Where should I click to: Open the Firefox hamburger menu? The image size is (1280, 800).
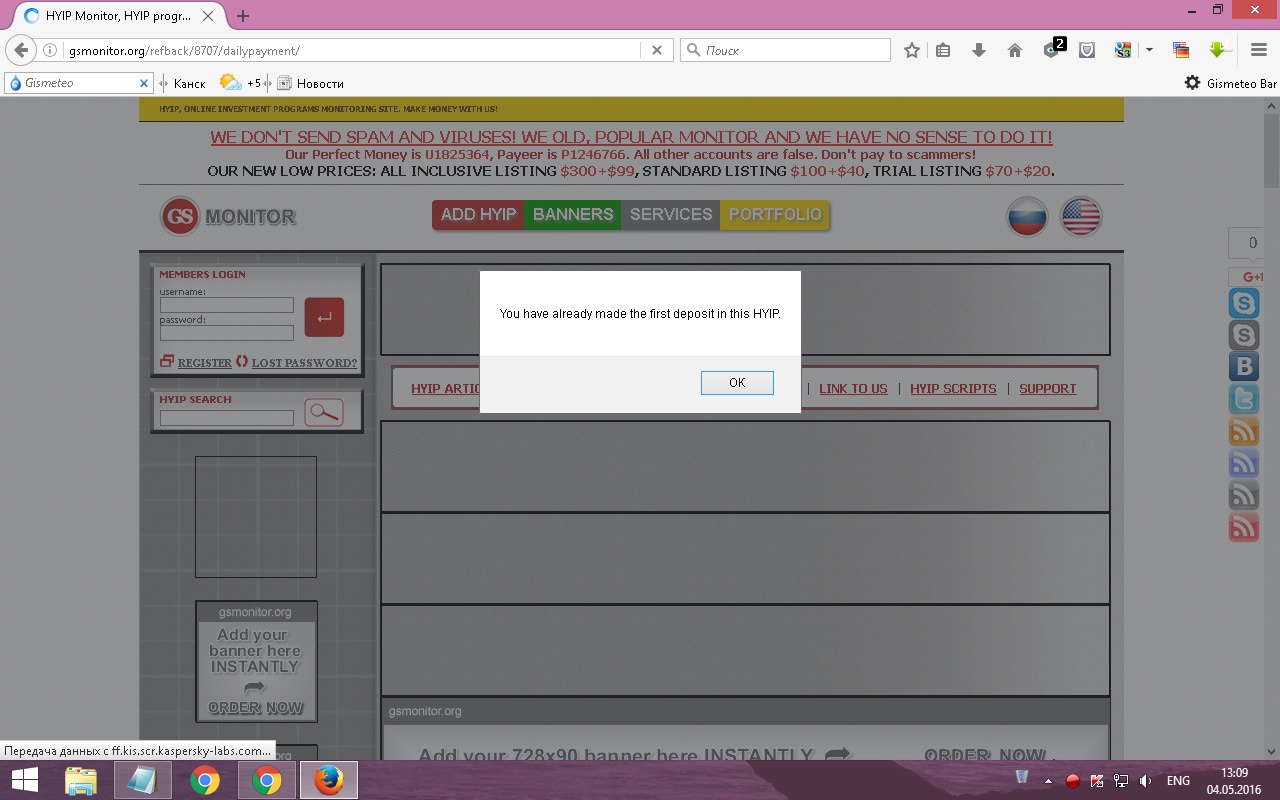pyautogui.click(x=1259, y=50)
